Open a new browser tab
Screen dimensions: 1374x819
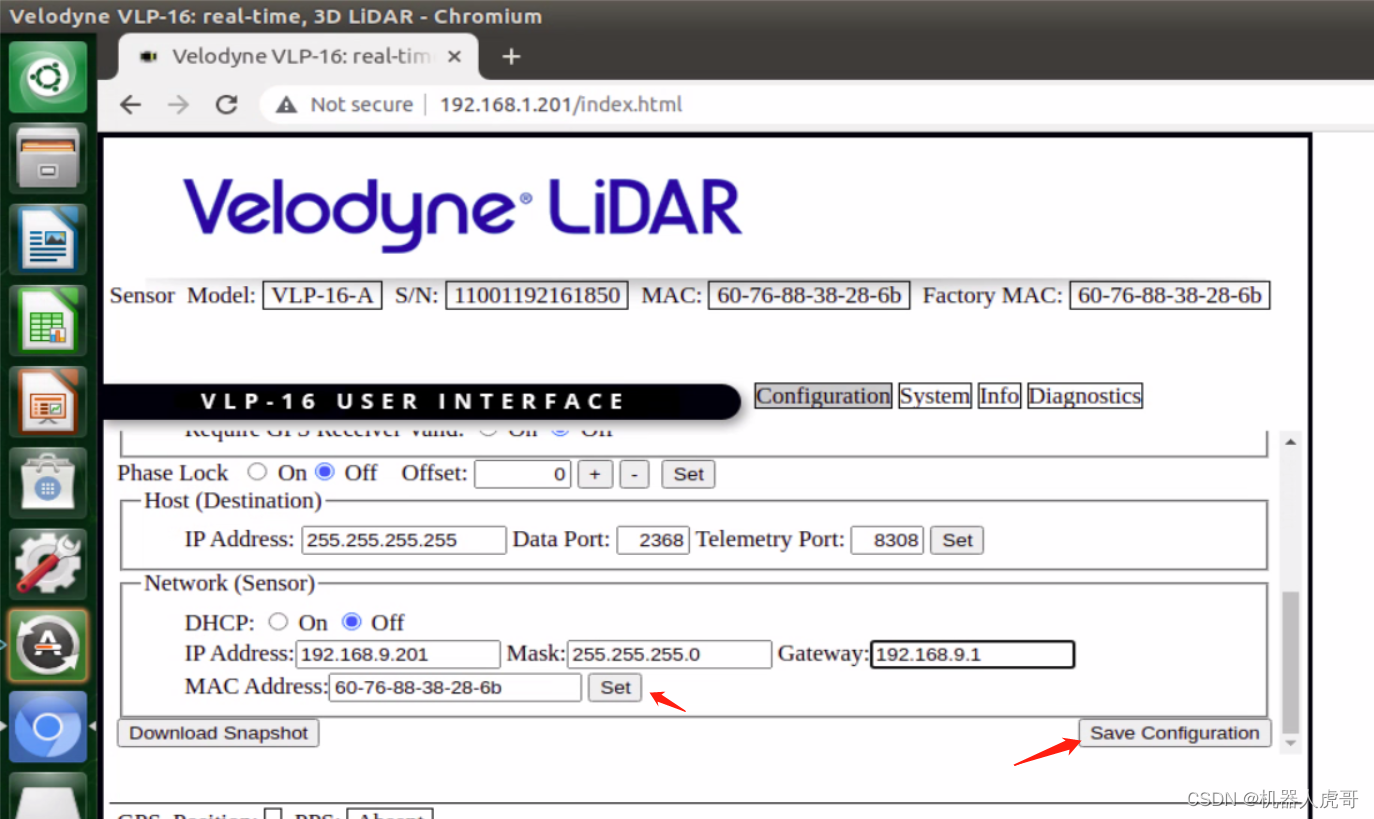(x=511, y=57)
